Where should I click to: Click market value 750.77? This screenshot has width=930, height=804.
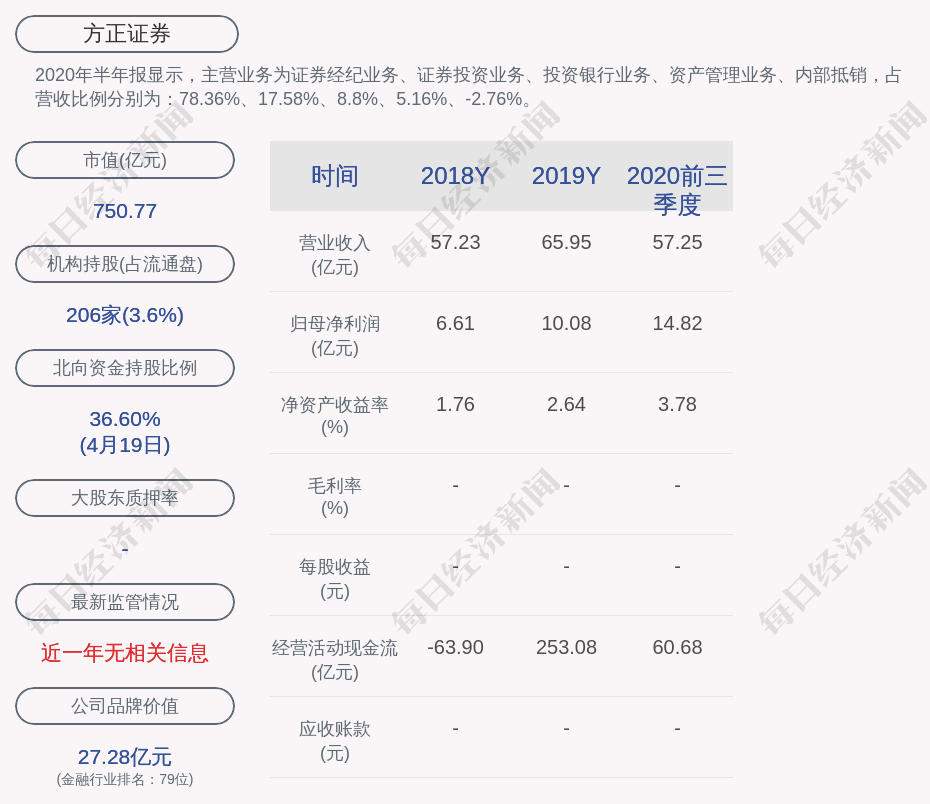pyautogui.click(x=125, y=211)
